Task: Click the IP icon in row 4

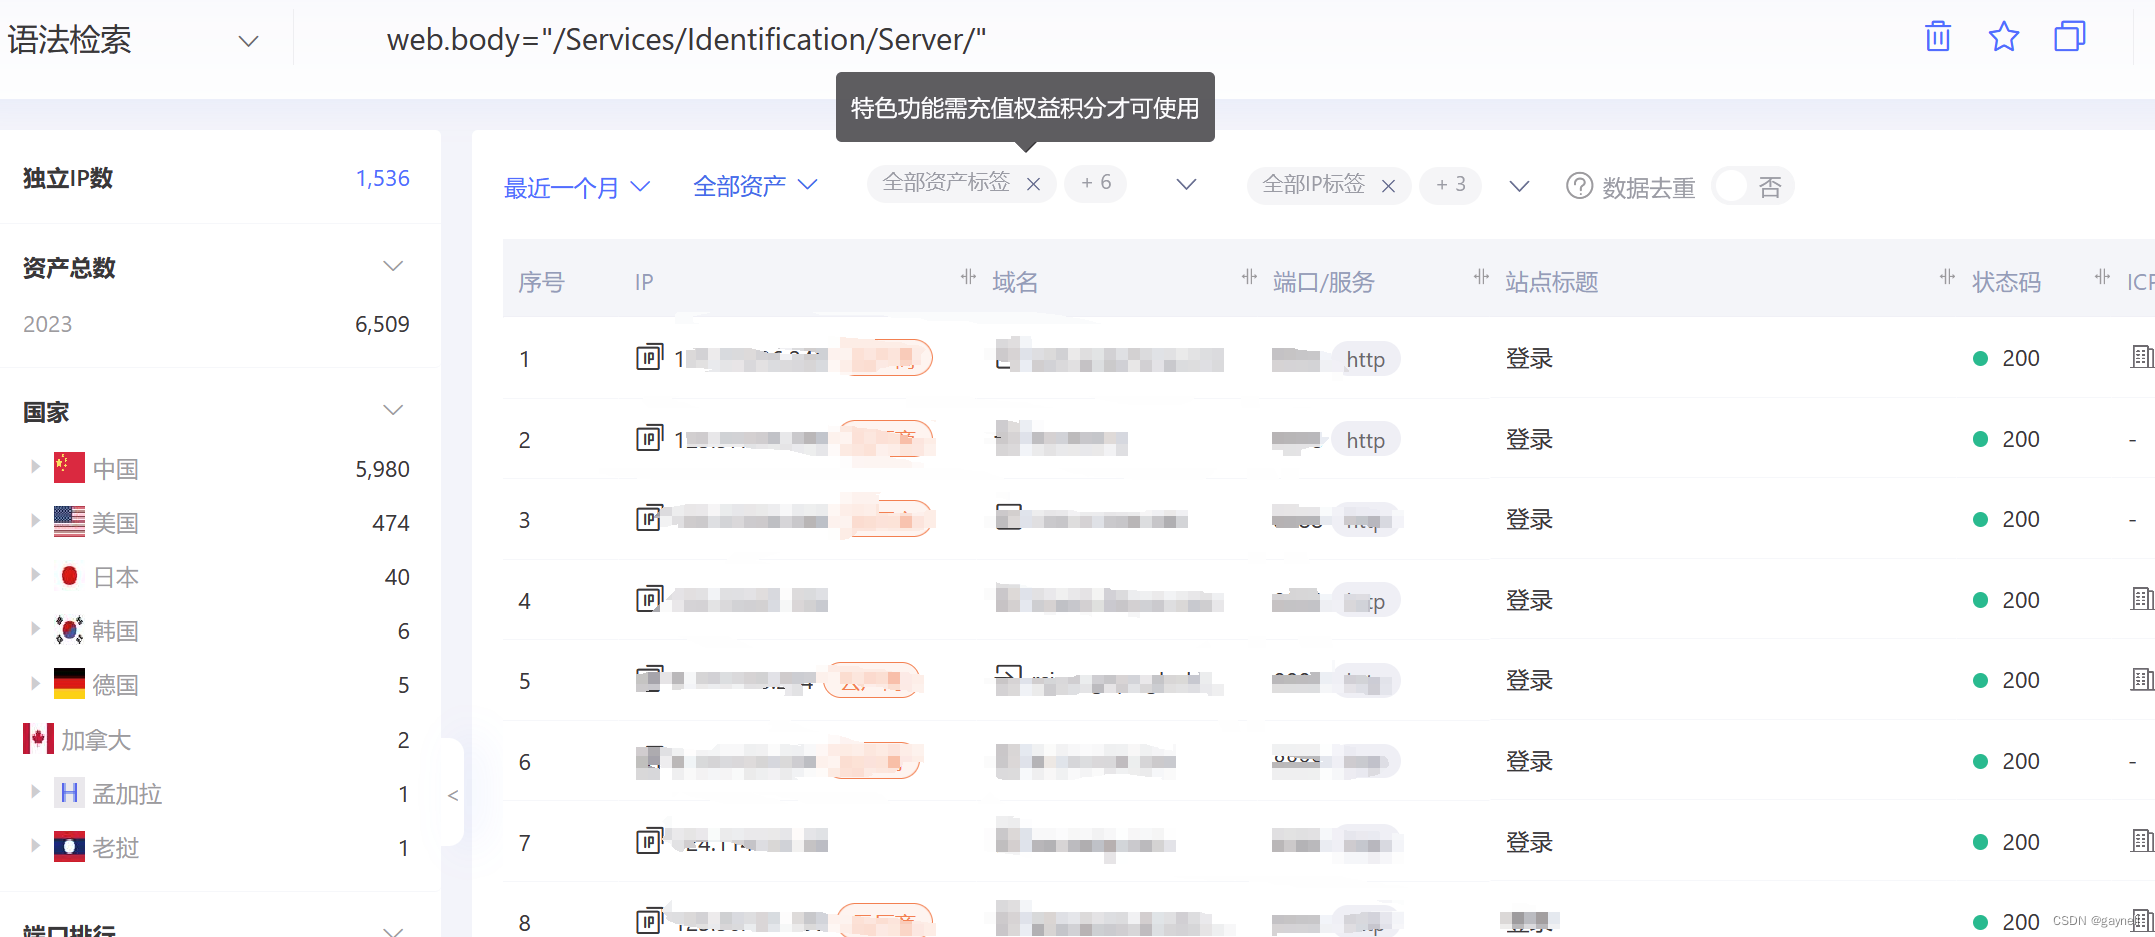Action: point(649,599)
